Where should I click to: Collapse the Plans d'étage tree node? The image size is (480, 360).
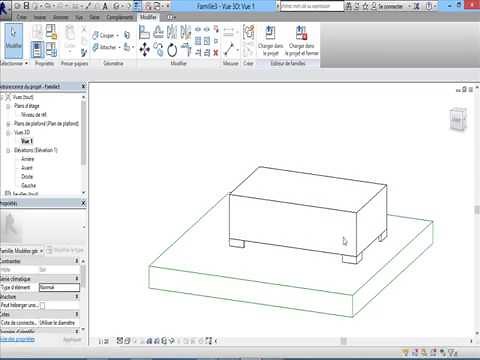(x=8, y=106)
